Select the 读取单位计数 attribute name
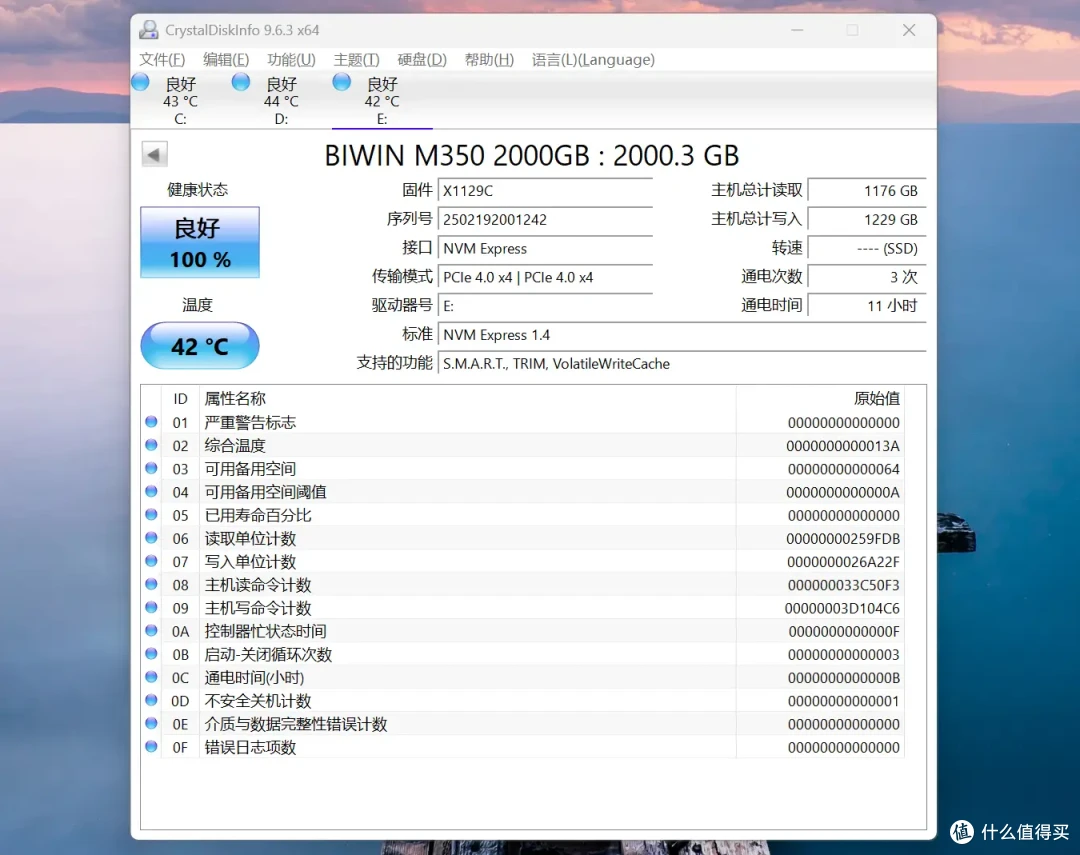Screen dimensions: 1080x855 tap(250, 539)
